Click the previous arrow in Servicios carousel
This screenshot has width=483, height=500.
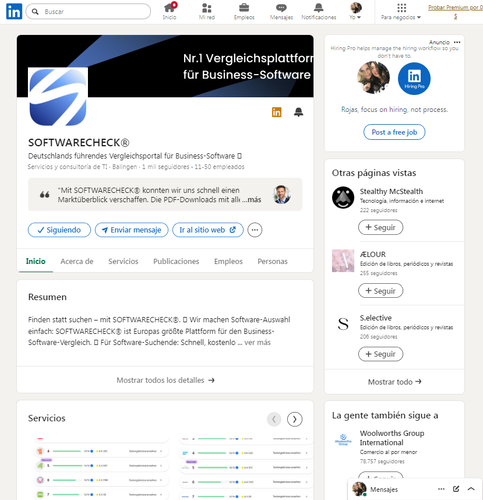click(x=274, y=419)
